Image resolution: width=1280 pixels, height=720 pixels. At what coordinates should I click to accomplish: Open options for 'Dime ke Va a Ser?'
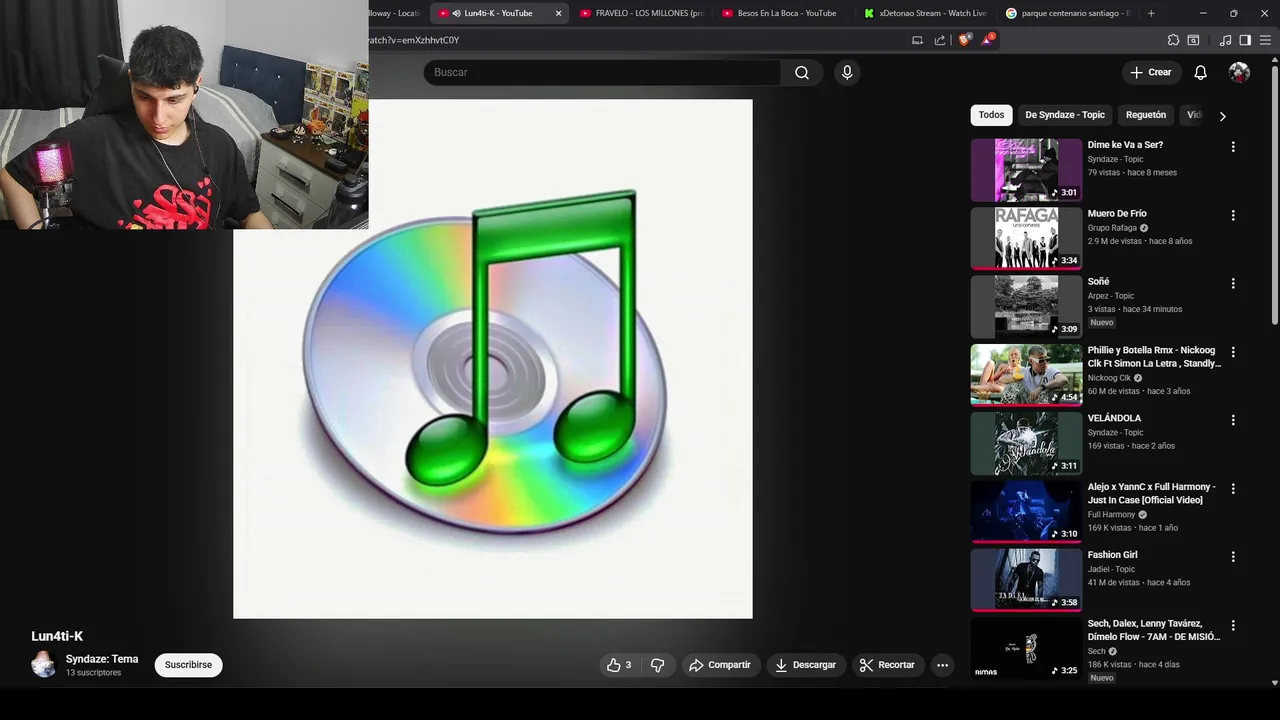coord(1233,147)
